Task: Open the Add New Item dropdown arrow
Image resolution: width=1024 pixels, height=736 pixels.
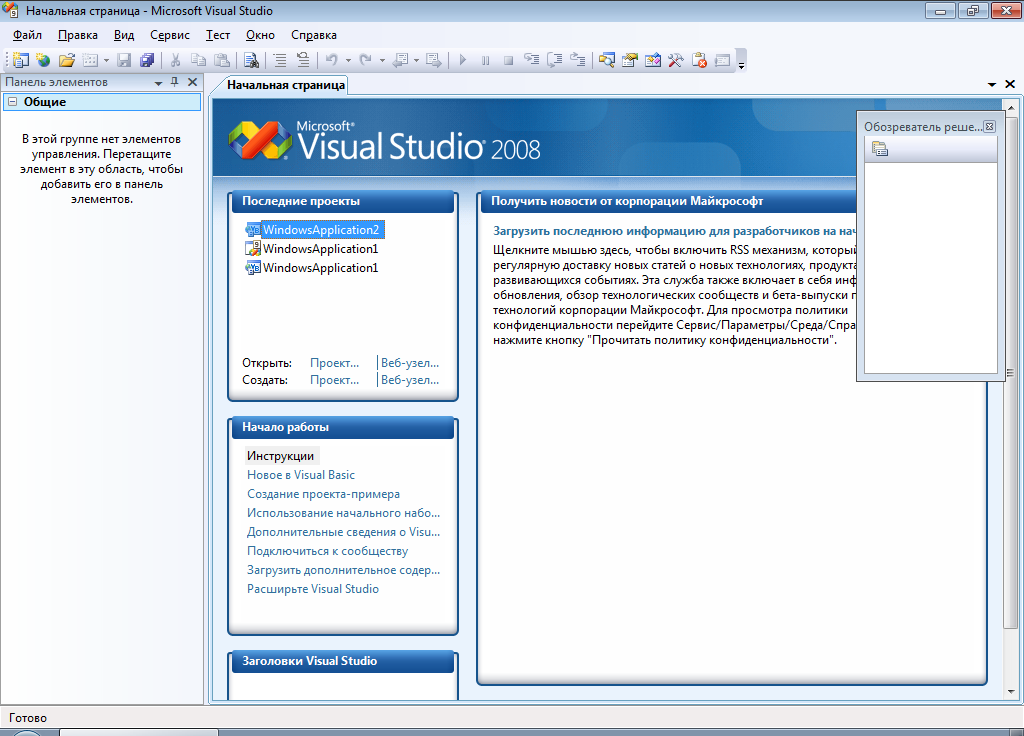Action: [x=106, y=61]
